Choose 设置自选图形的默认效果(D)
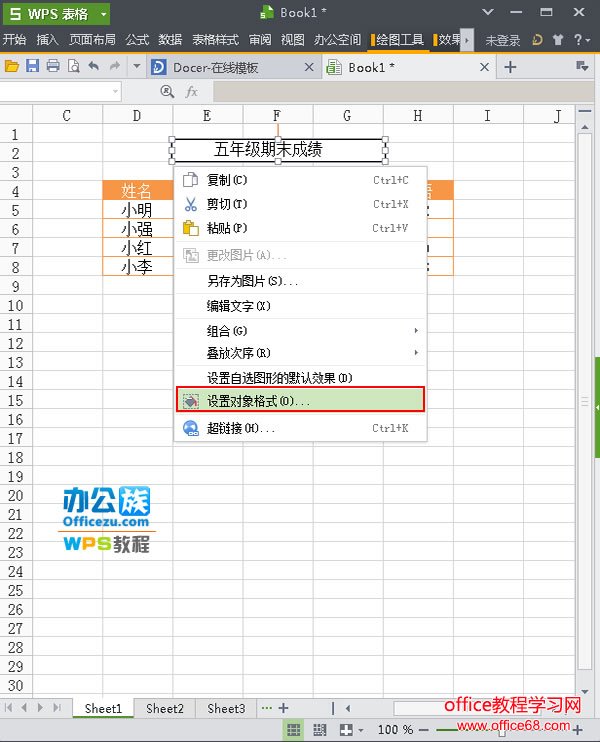This screenshot has height=742, width=600. 300,378
